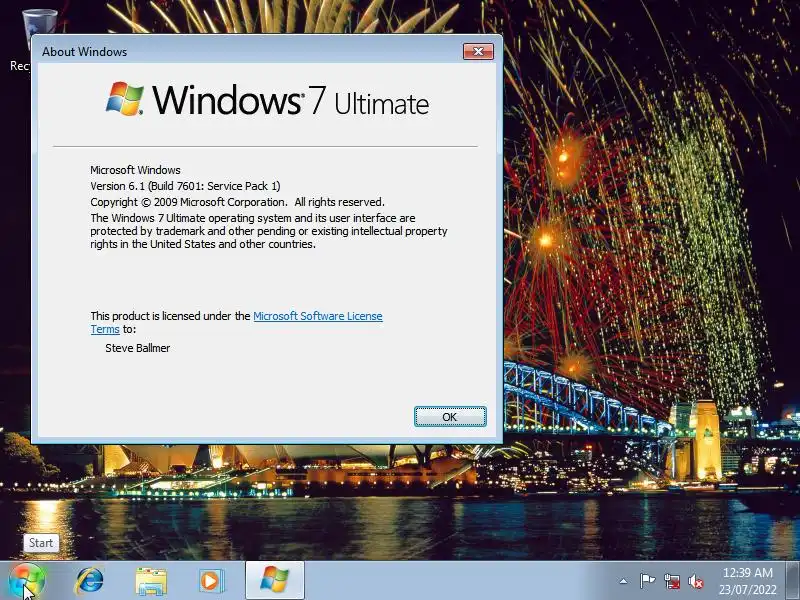
Task: Click the 'Microsoft Windows' text line
Action: pos(135,170)
